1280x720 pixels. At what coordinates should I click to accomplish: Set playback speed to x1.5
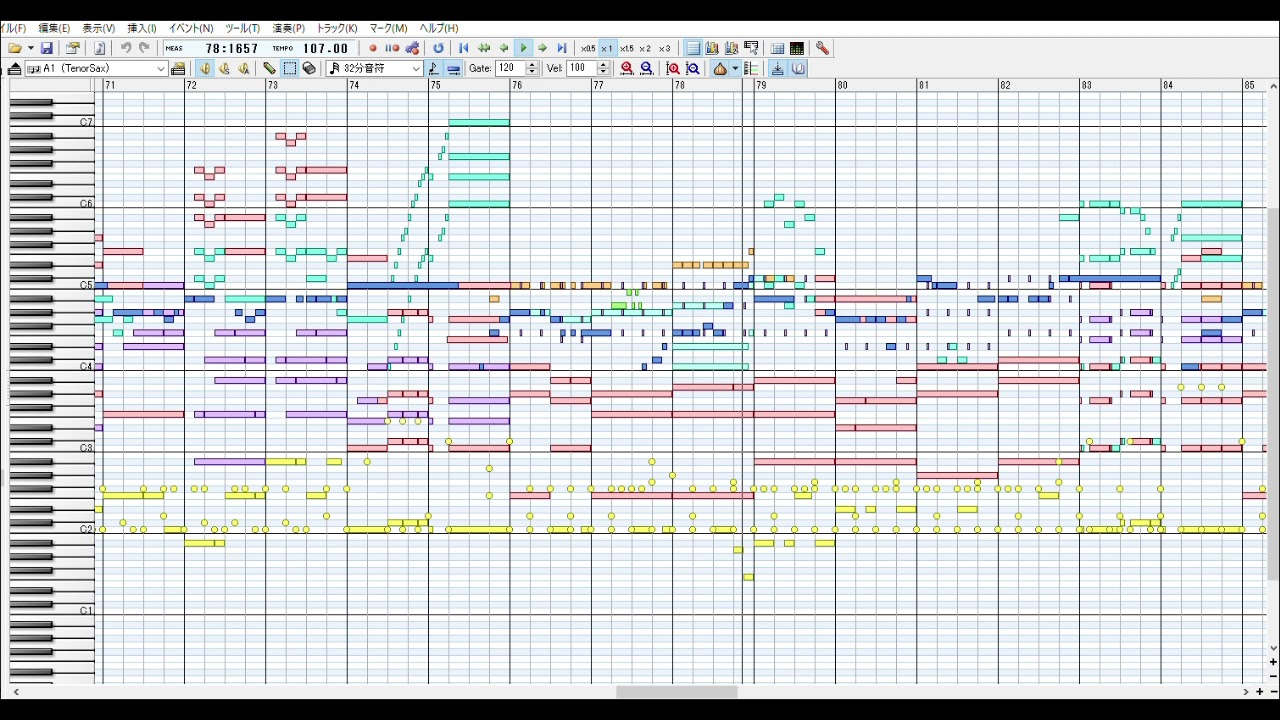click(627, 48)
